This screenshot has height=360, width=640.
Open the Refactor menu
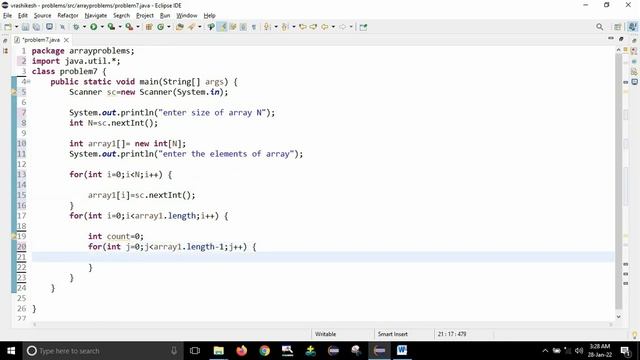68,16
